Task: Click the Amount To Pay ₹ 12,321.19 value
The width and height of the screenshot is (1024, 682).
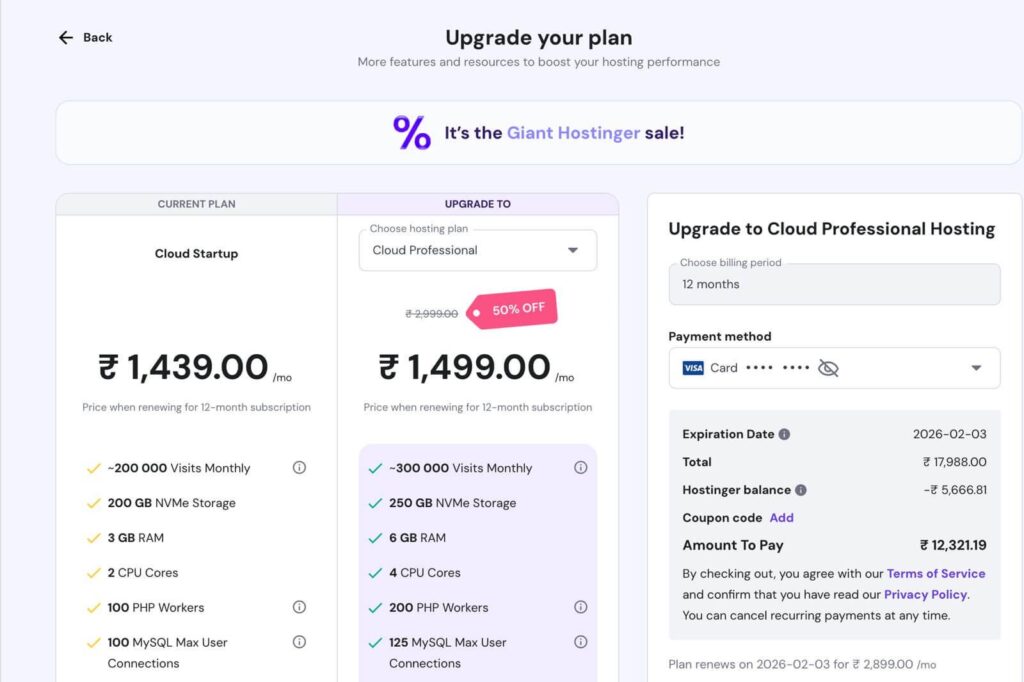Action: tap(953, 545)
